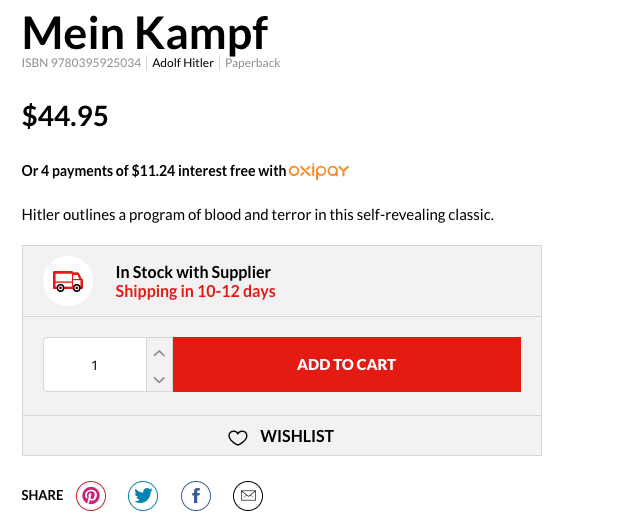This screenshot has height=526, width=626.
Task: Click the book description sentence
Action: (x=258, y=215)
